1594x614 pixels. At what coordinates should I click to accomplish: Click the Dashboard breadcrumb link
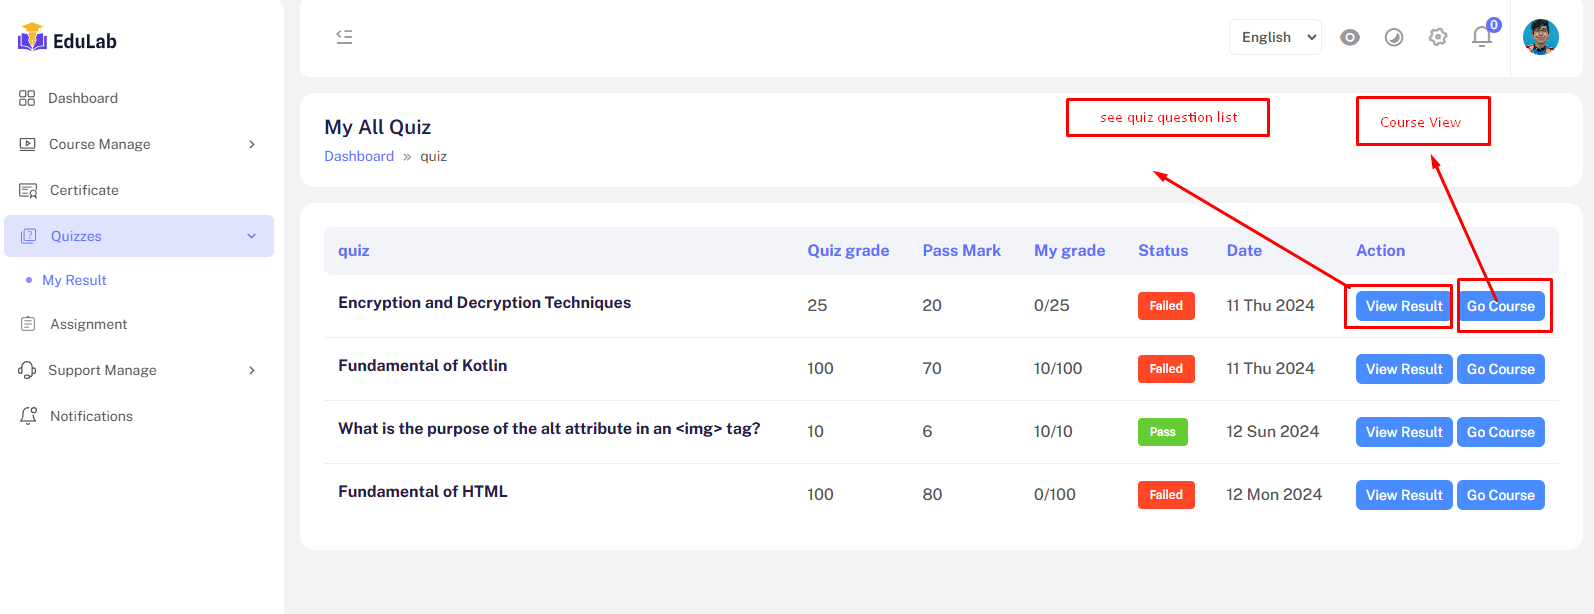[x=359, y=156]
